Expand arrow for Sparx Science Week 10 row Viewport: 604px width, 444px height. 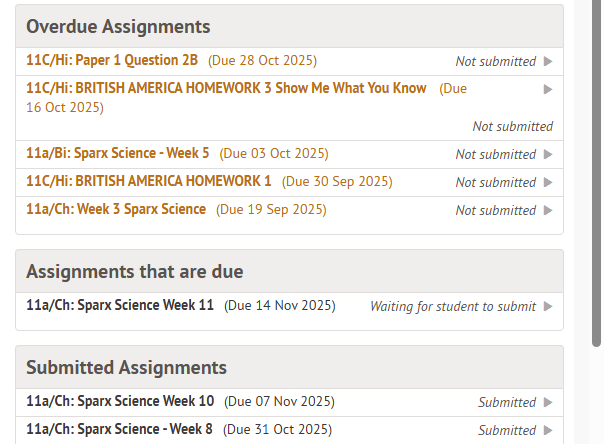548,403
